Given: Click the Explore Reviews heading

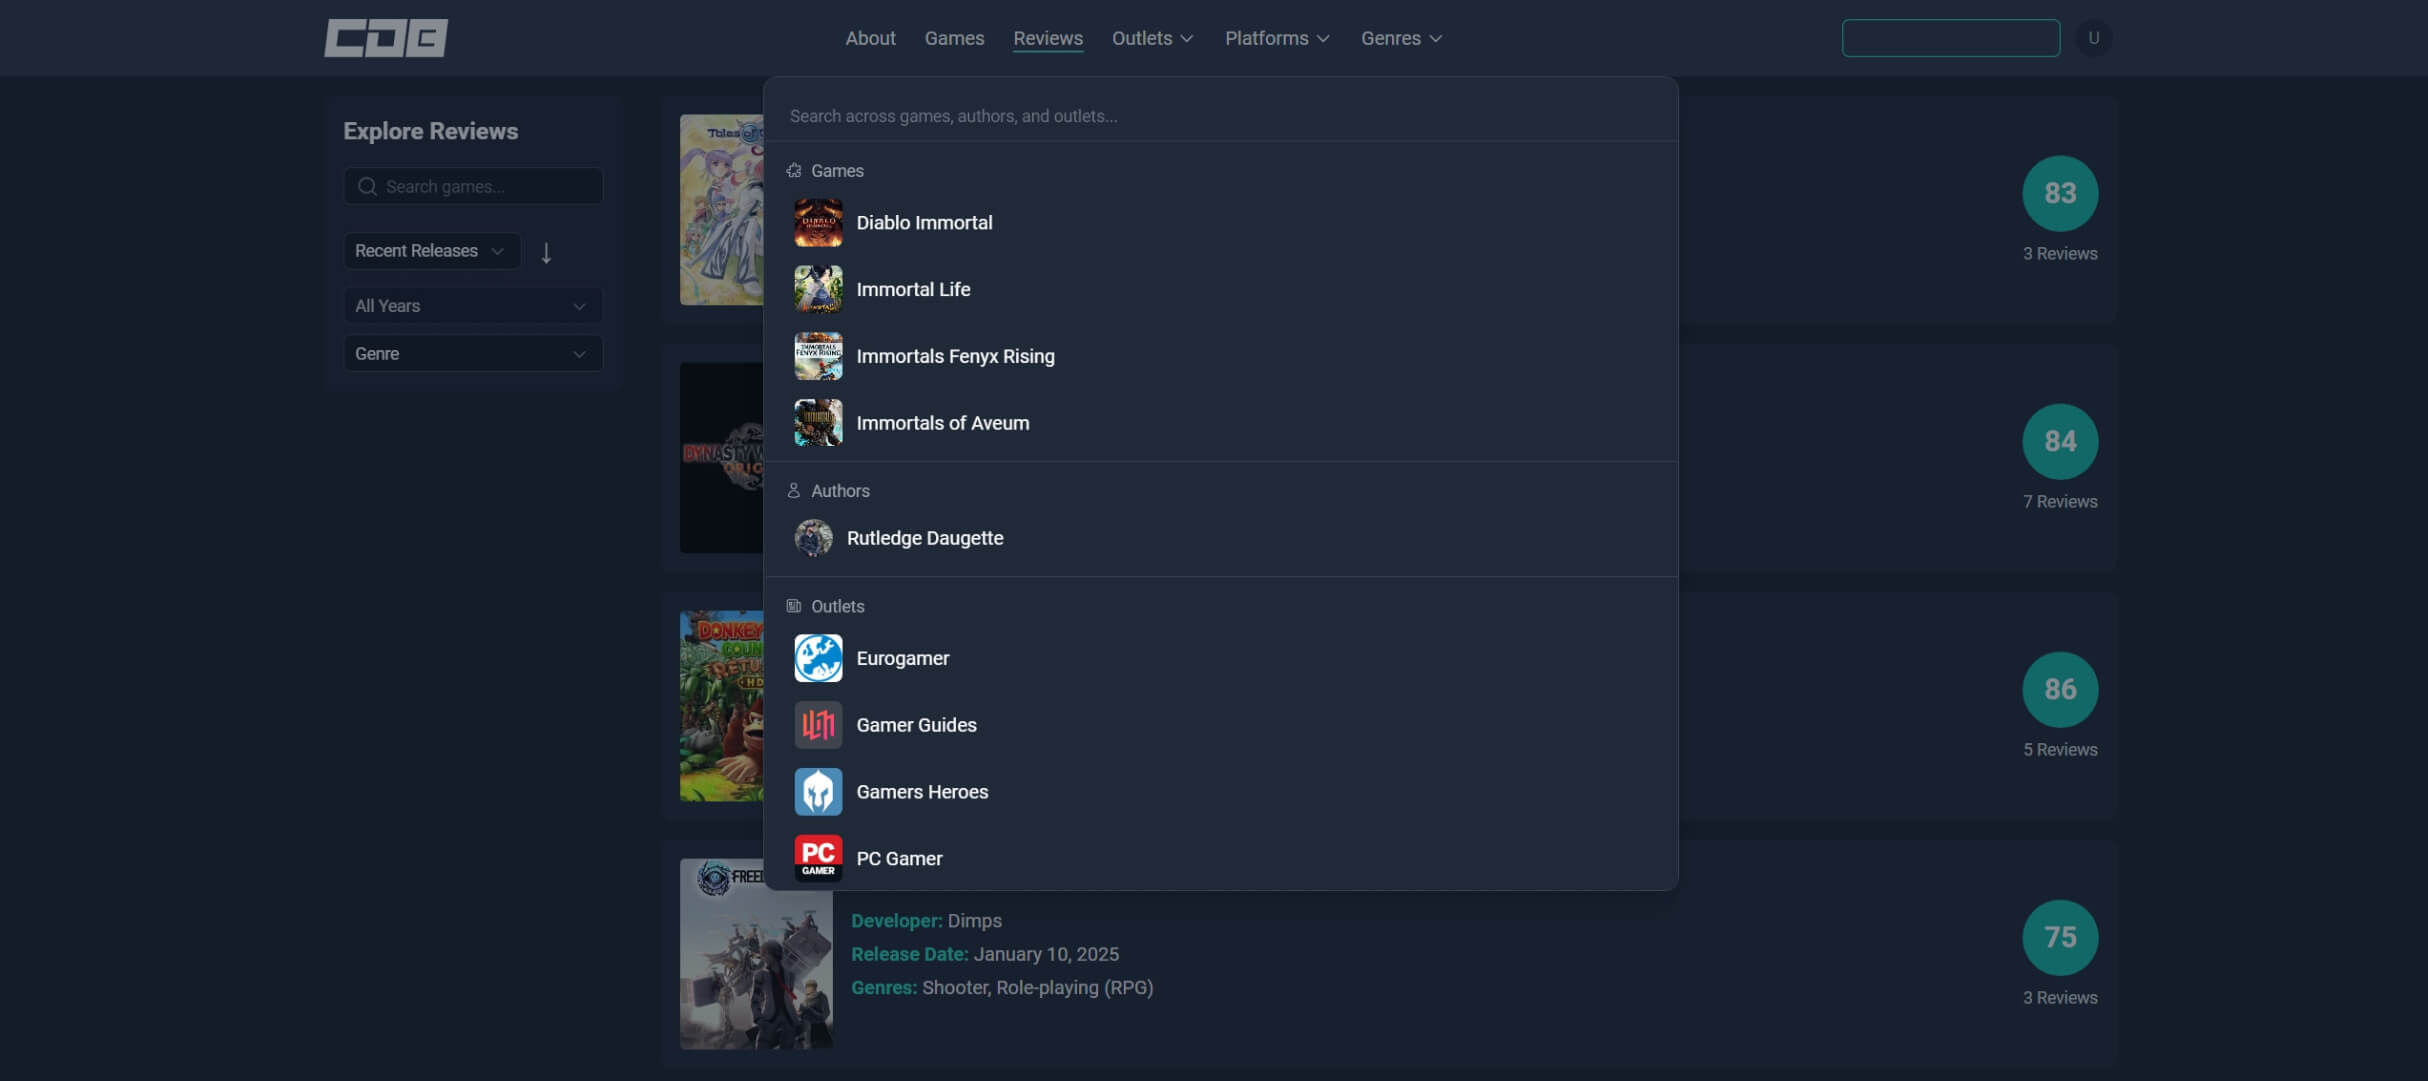Looking at the screenshot, I should [x=431, y=131].
